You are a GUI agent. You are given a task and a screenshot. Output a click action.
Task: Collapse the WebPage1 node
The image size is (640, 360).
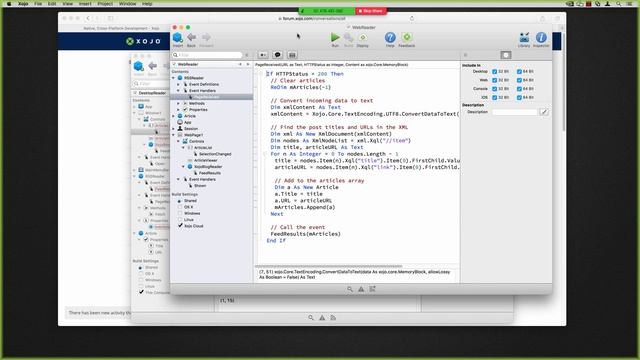coord(173,135)
